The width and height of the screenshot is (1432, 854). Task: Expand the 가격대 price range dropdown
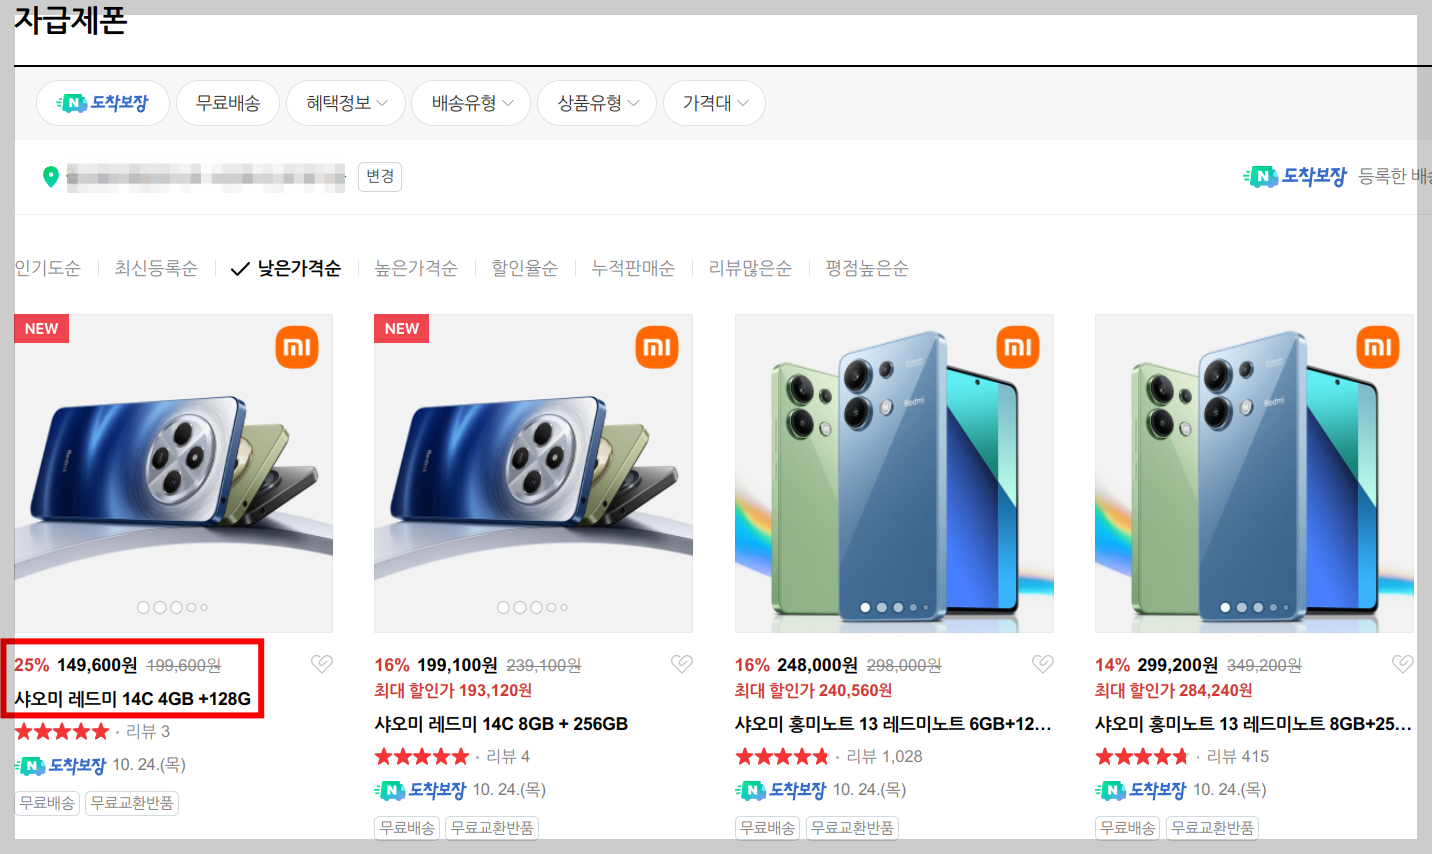coord(715,103)
